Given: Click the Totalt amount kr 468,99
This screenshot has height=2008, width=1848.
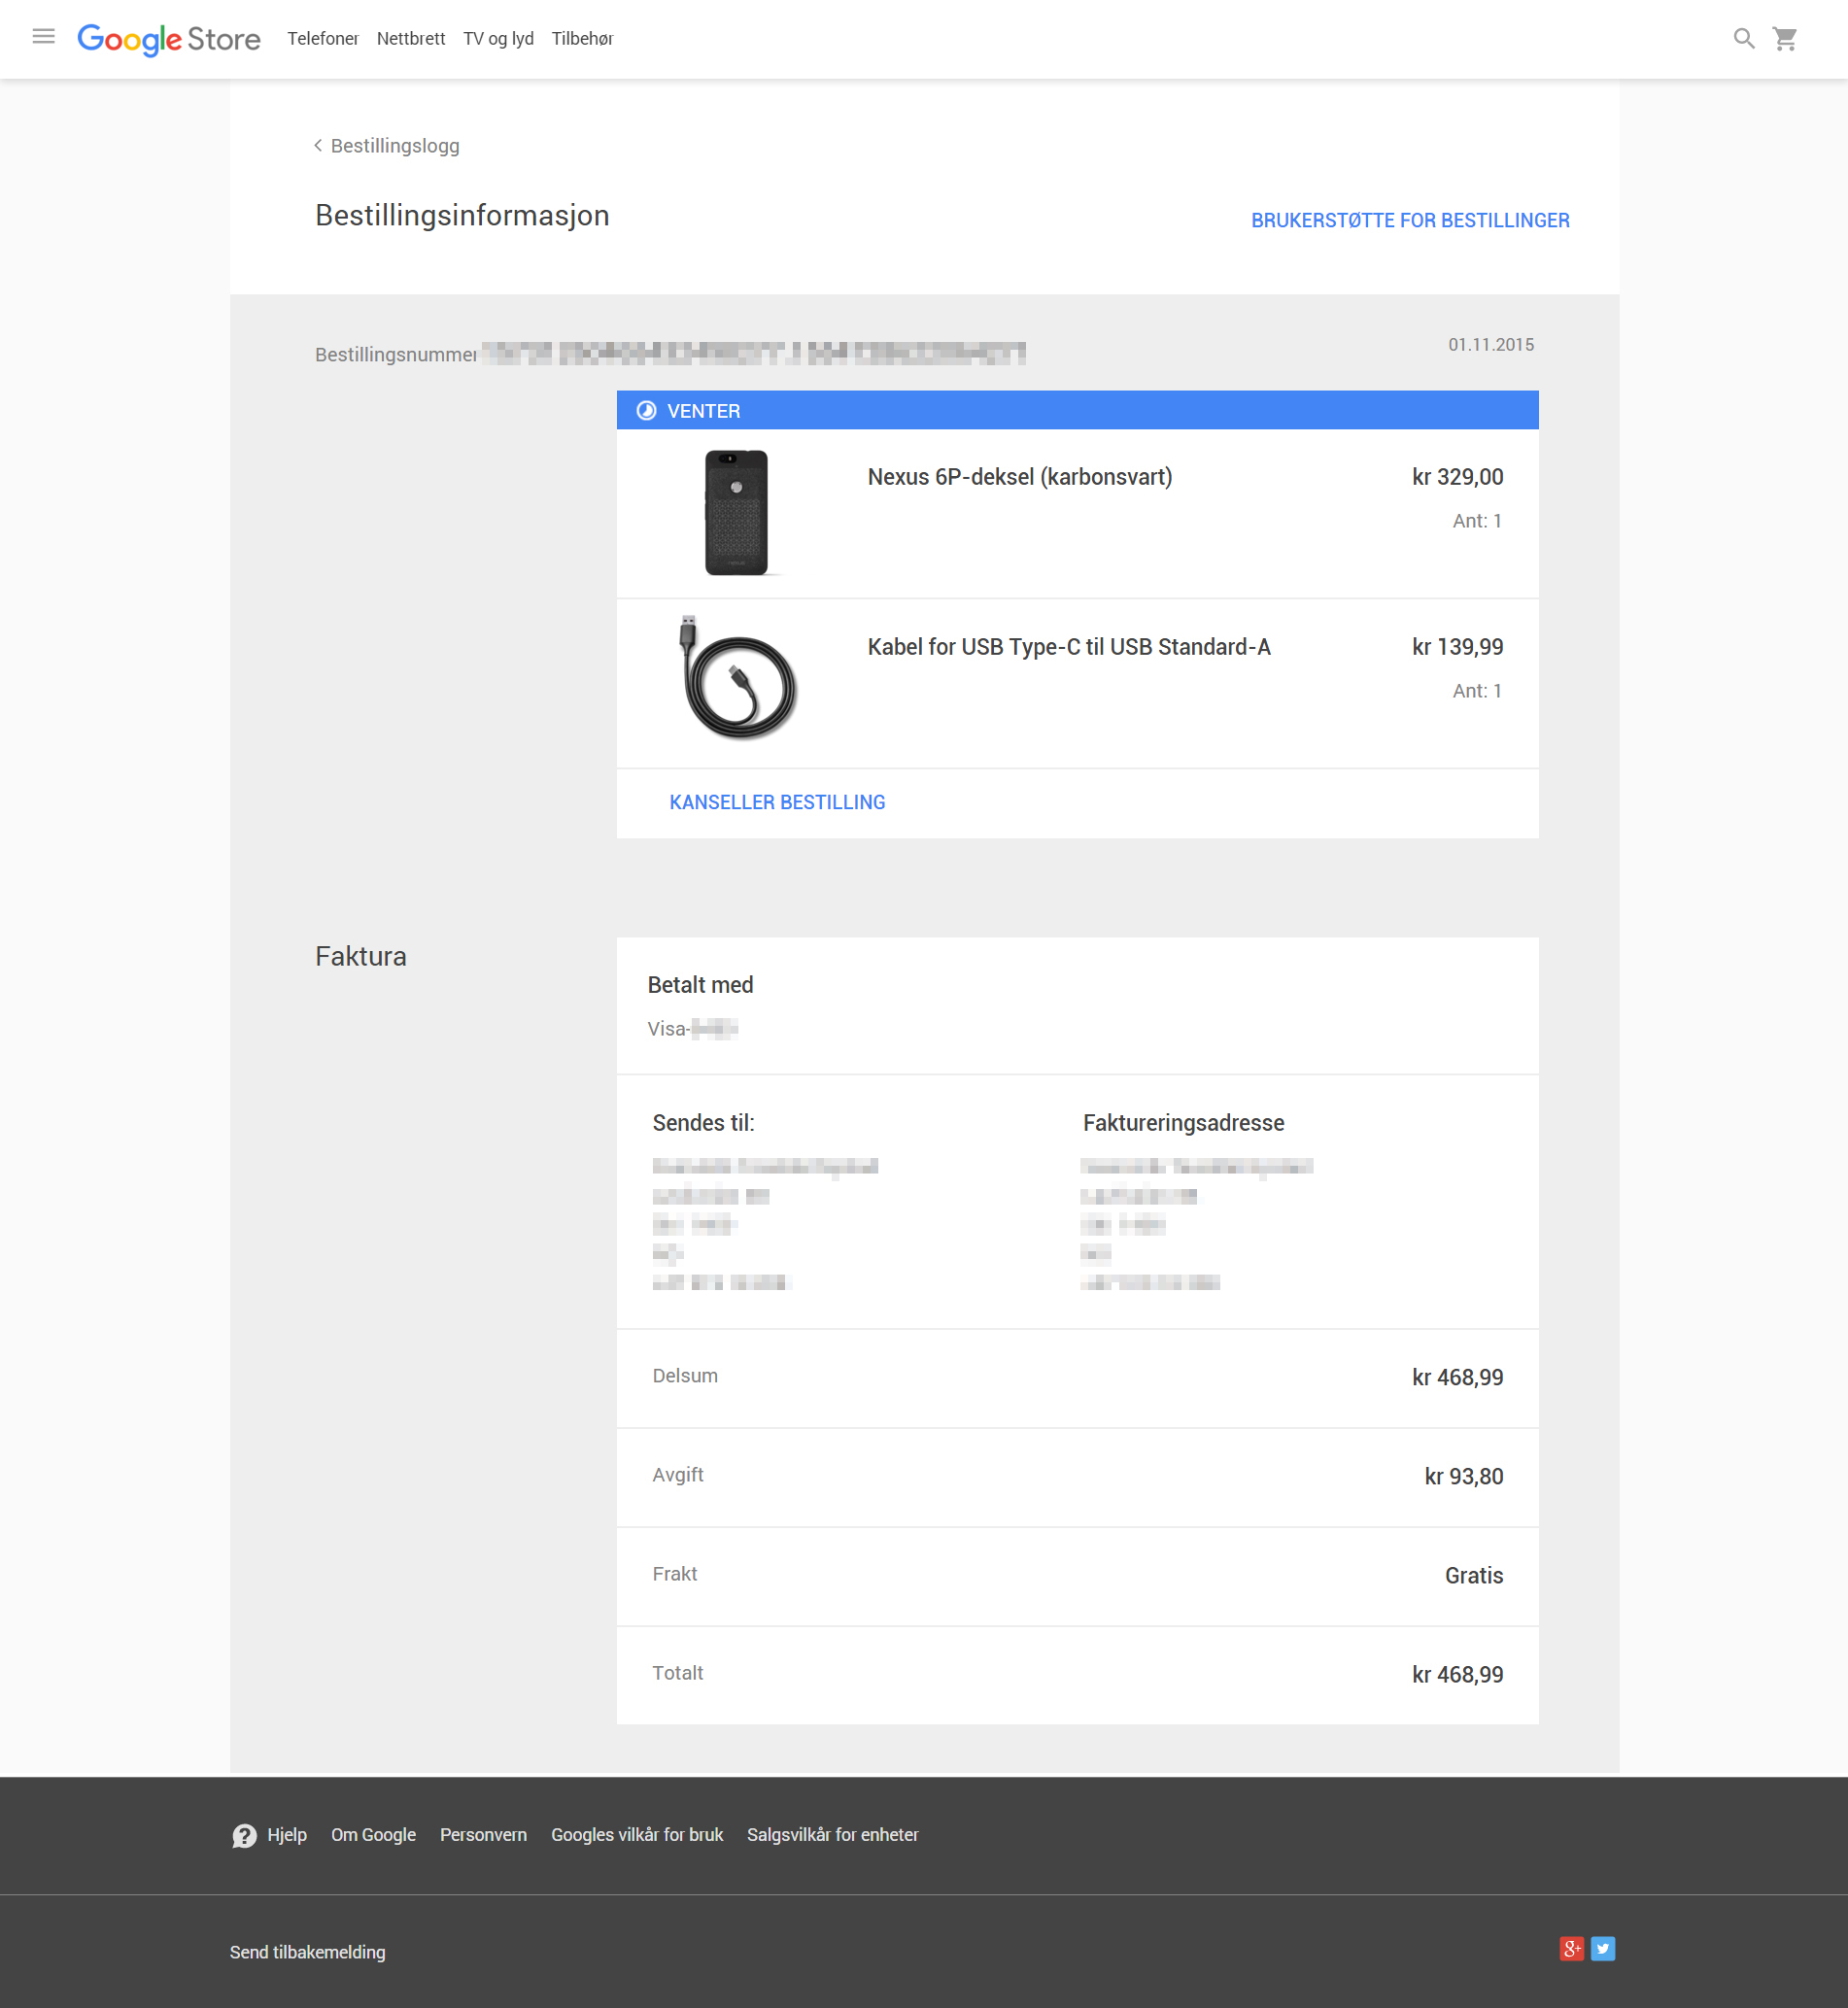Looking at the screenshot, I should (1457, 1674).
